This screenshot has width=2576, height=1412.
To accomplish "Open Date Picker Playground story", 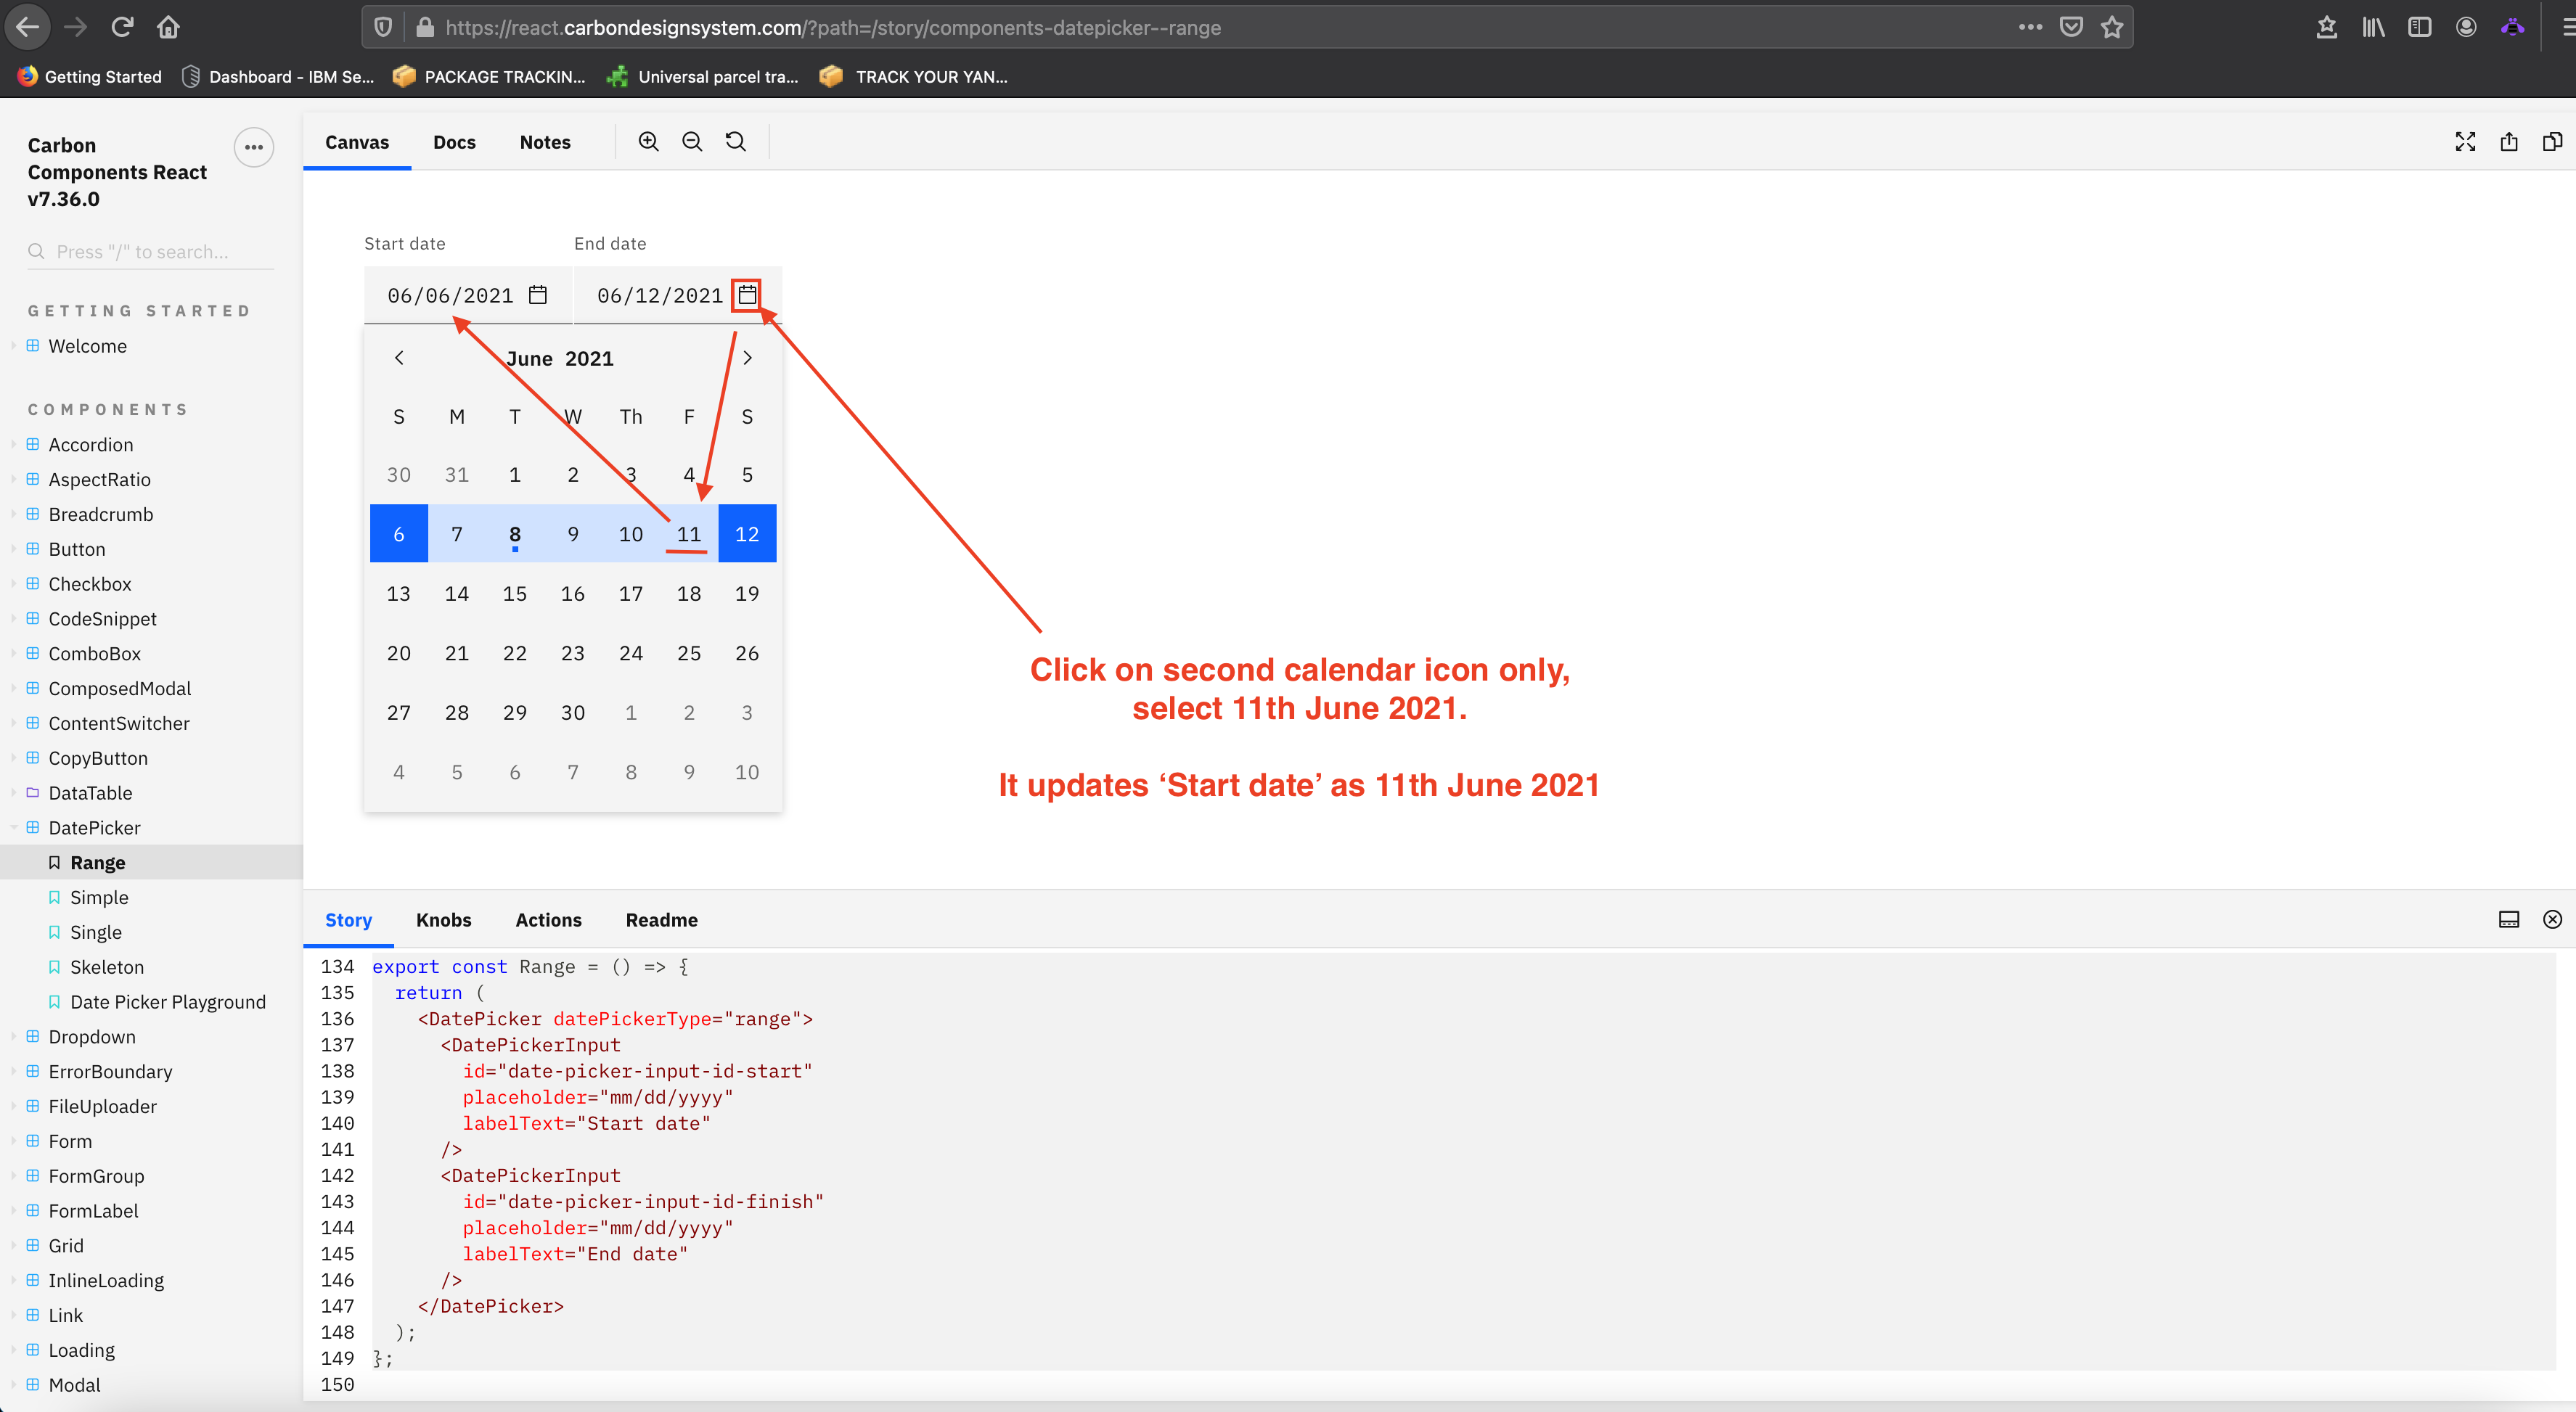I will (167, 1002).
